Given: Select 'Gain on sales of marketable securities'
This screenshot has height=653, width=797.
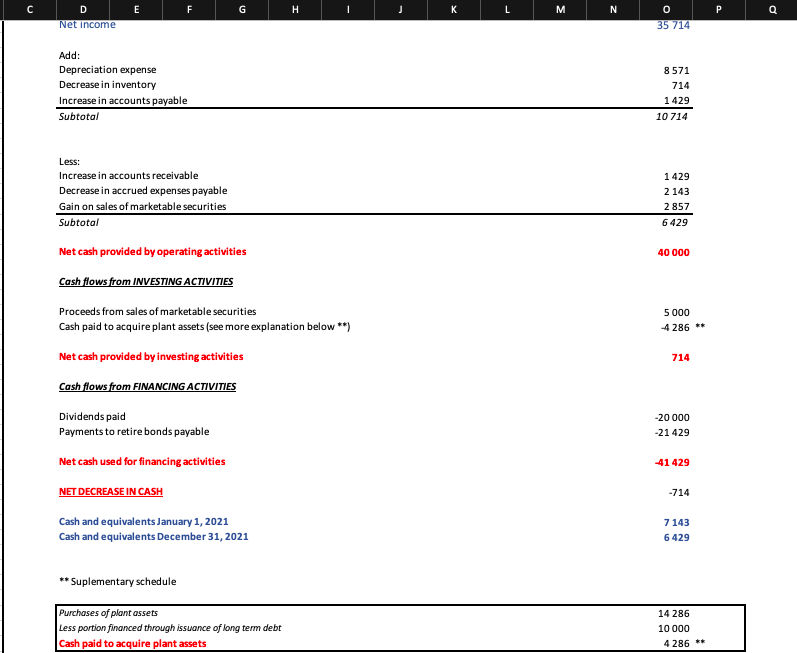Looking at the screenshot, I should click(142, 206).
